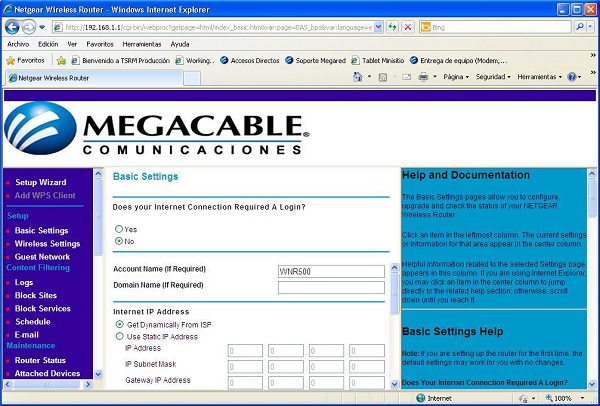Open a new blank tab

click(x=192, y=78)
